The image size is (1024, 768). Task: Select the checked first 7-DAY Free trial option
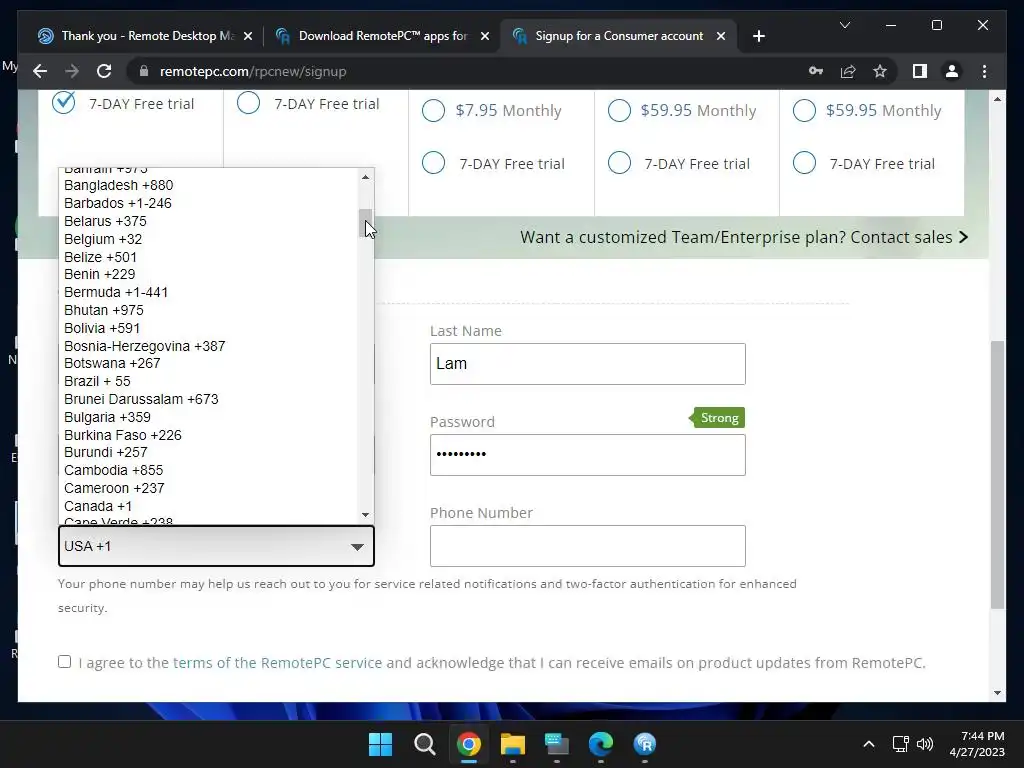coord(63,103)
